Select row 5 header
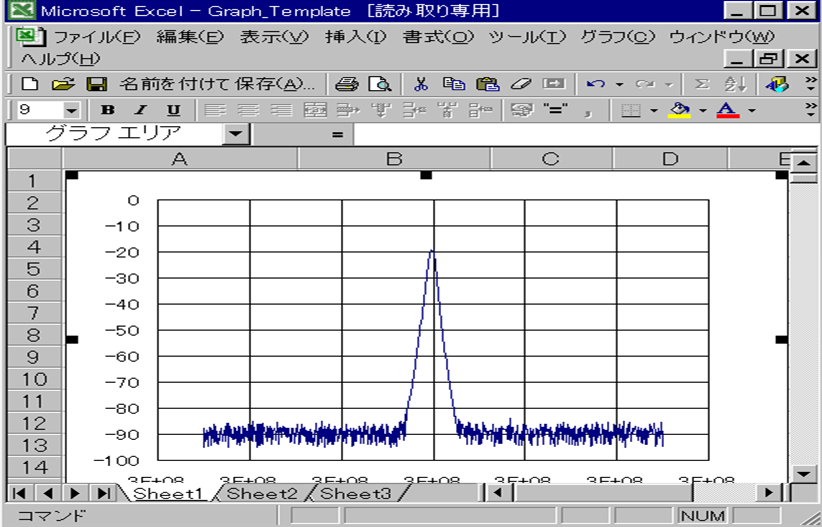 click(34, 269)
